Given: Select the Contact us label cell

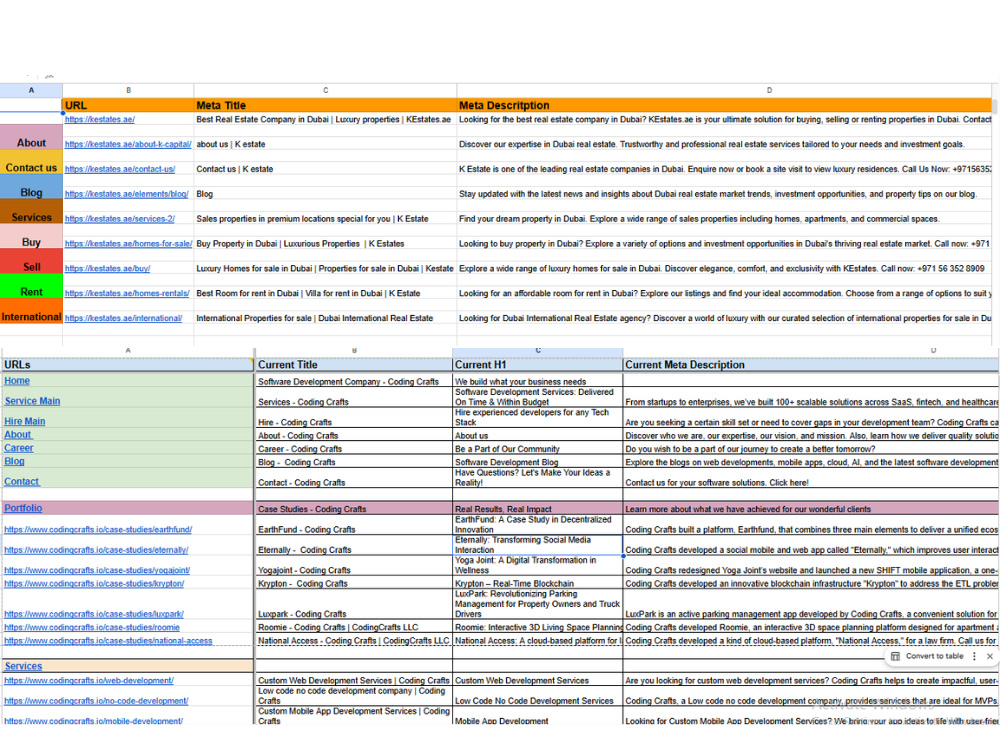Looking at the screenshot, I should tap(31, 162).
